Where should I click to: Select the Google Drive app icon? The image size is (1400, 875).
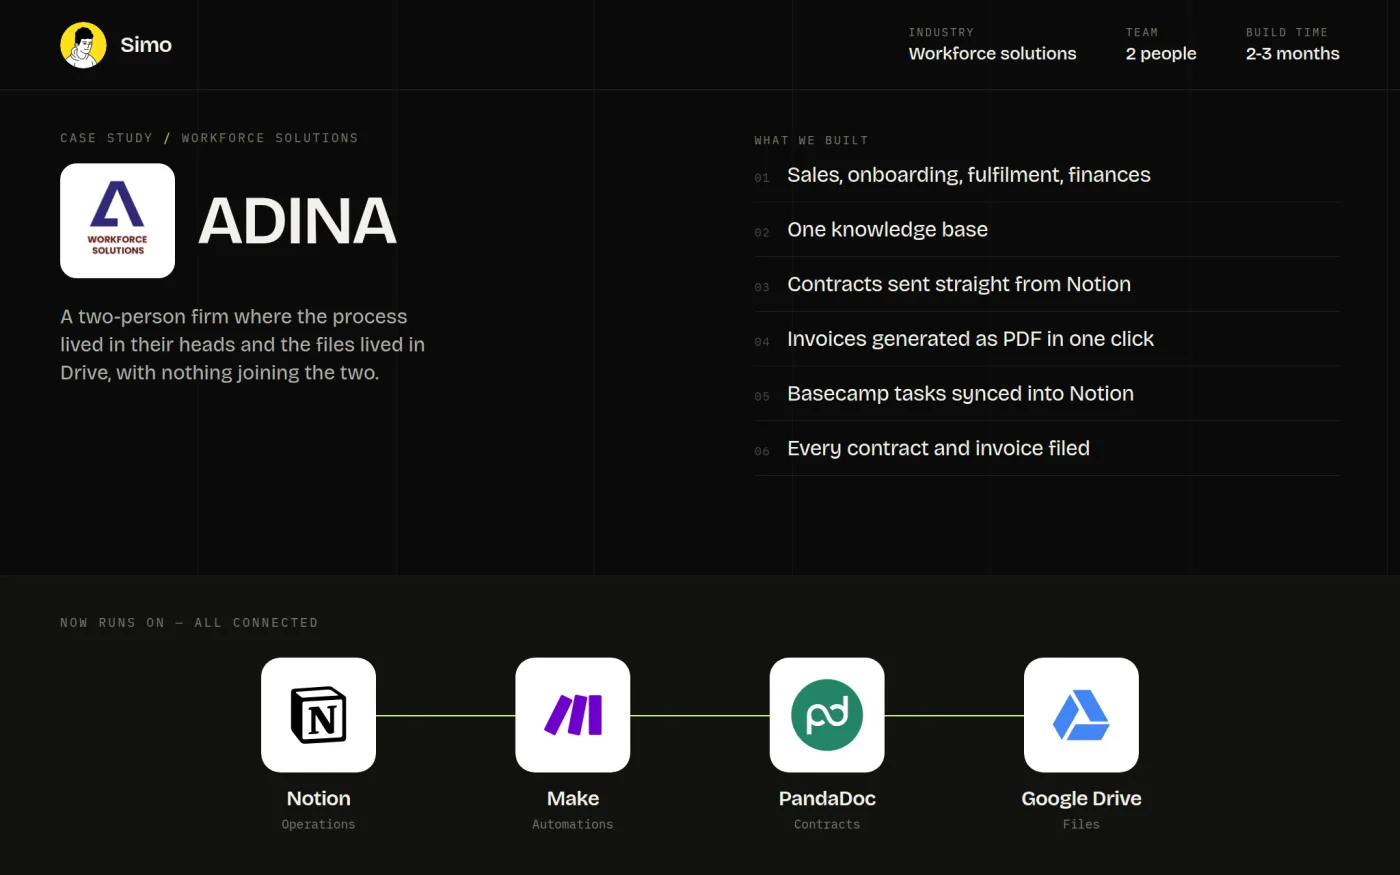(x=1081, y=715)
